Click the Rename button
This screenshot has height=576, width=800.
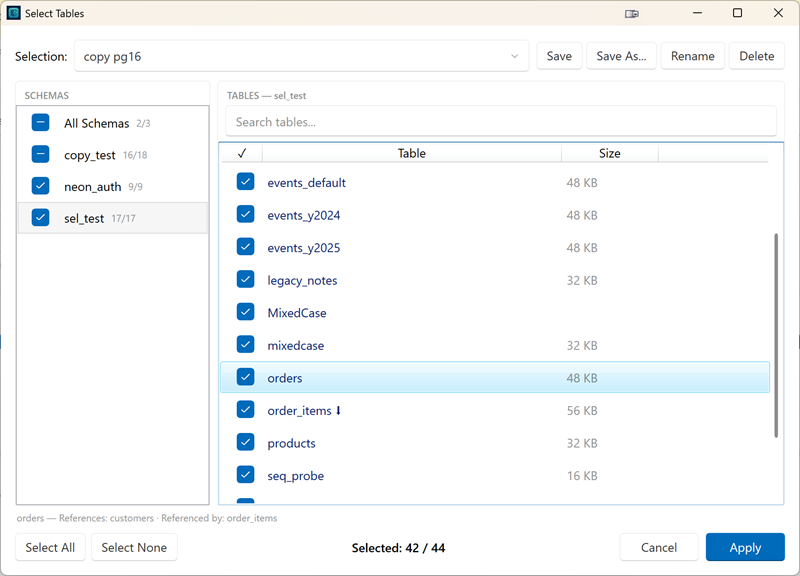pyautogui.click(x=692, y=56)
